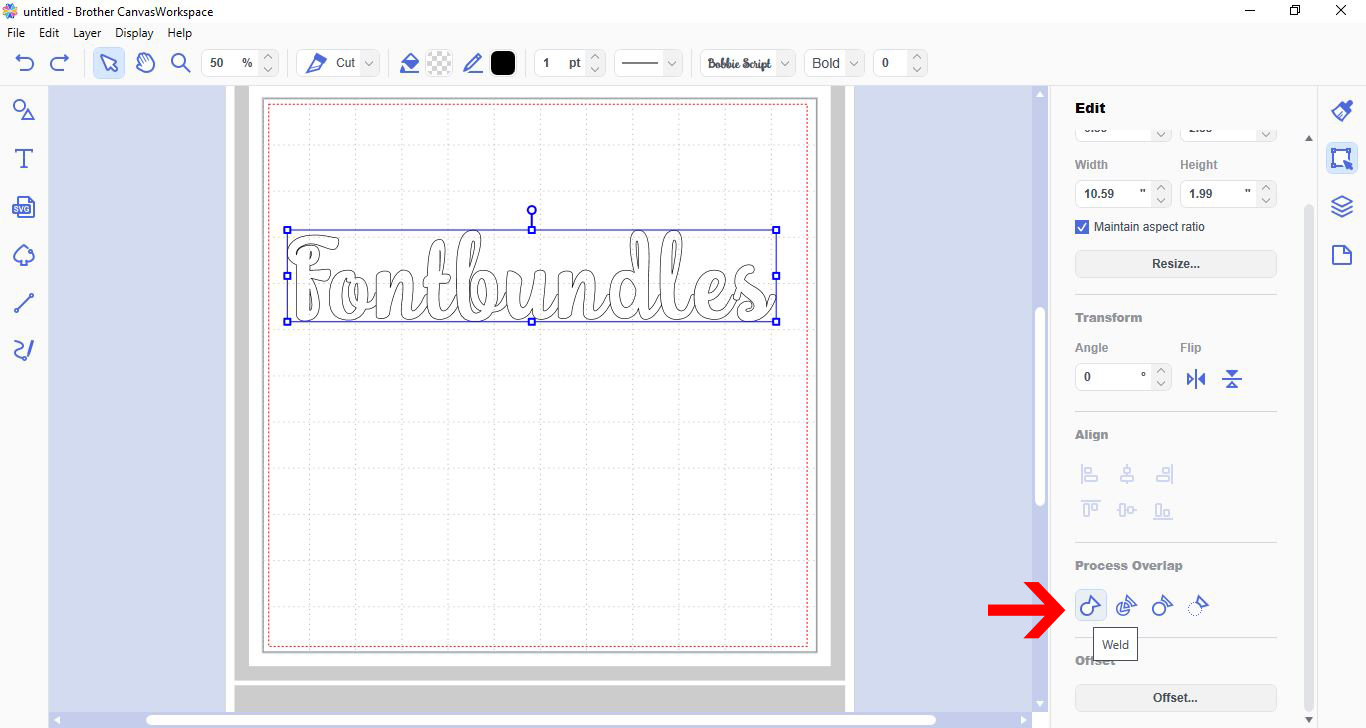Screen dimensions: 1366x728
Task: Click the SVG import icon
Action: [24, 207]
